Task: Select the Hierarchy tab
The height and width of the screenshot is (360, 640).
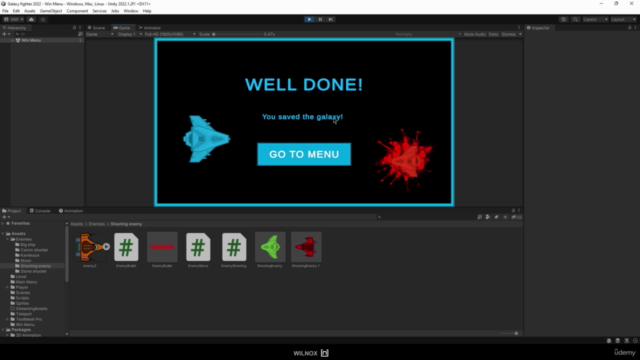Action: (x=14, y=28)
